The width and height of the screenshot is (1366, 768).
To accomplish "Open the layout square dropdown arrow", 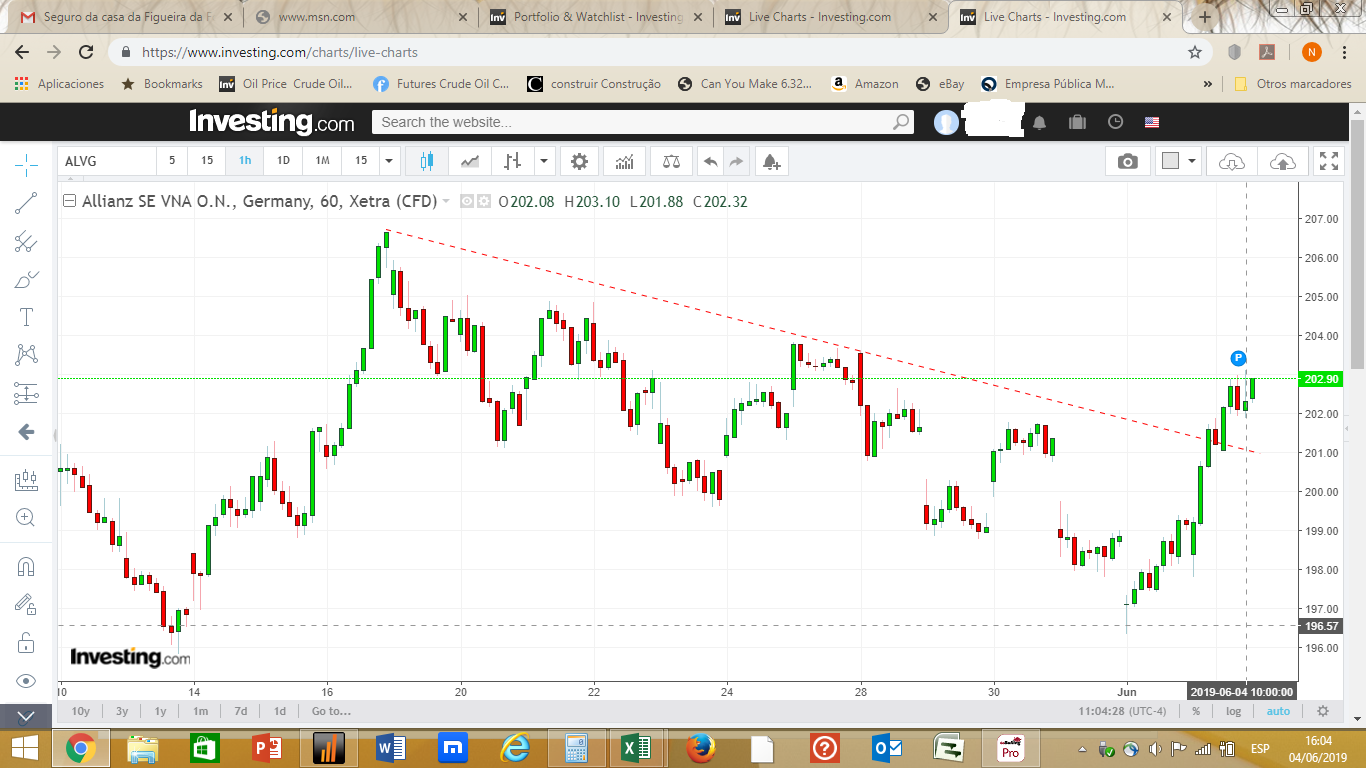I will (x=1193, y=161).
